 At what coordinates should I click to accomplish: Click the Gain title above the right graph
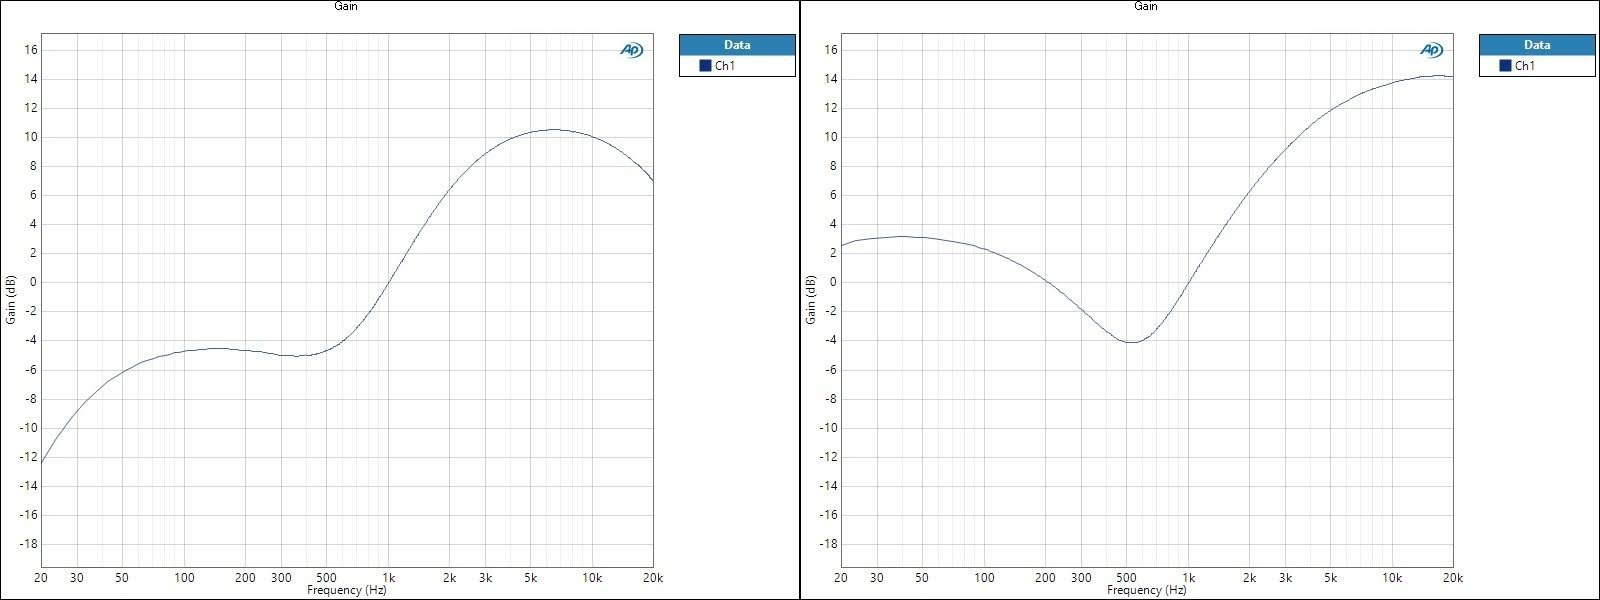click(x=1146, y=6)
